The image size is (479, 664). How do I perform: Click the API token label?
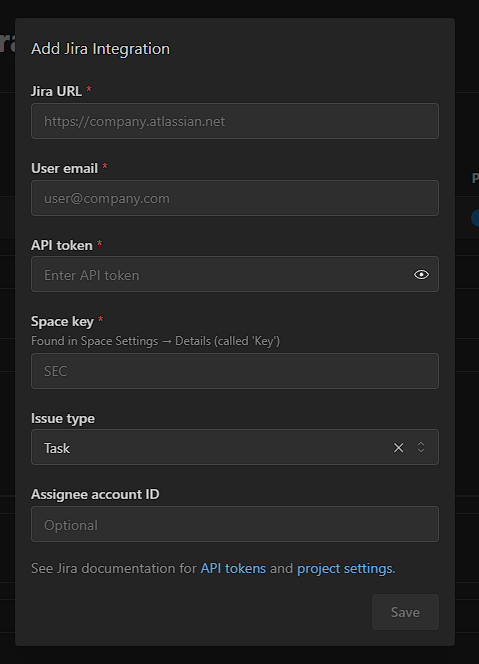click(62, 245)
